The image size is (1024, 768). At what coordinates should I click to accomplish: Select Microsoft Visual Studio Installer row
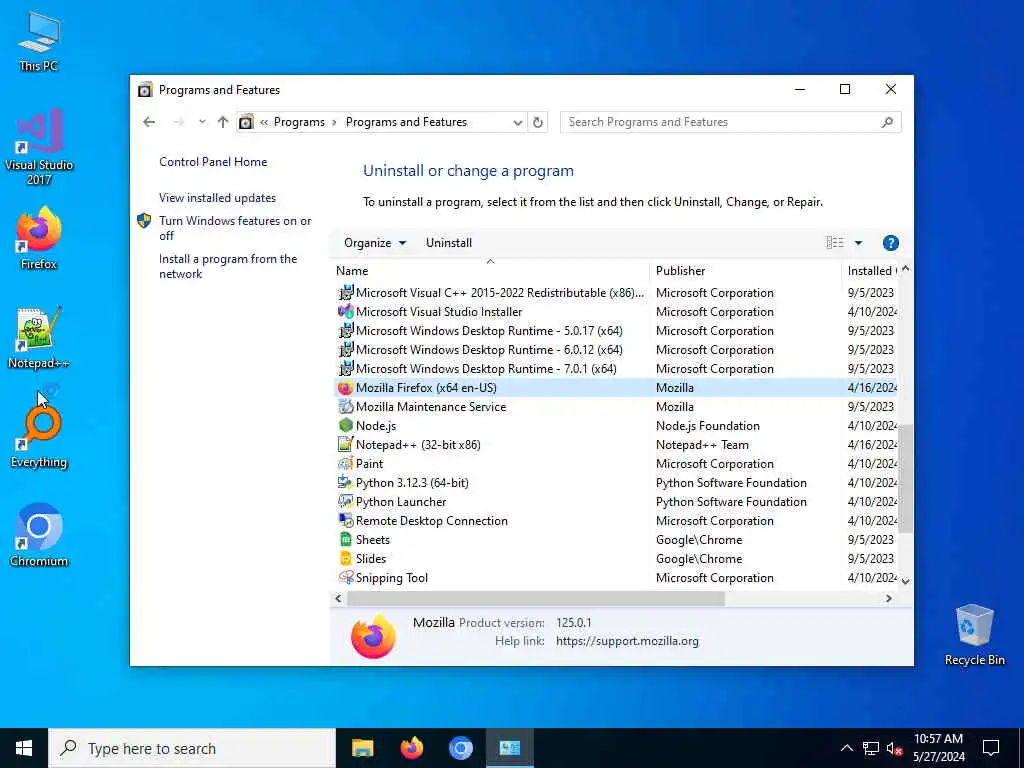coord(616,312)
